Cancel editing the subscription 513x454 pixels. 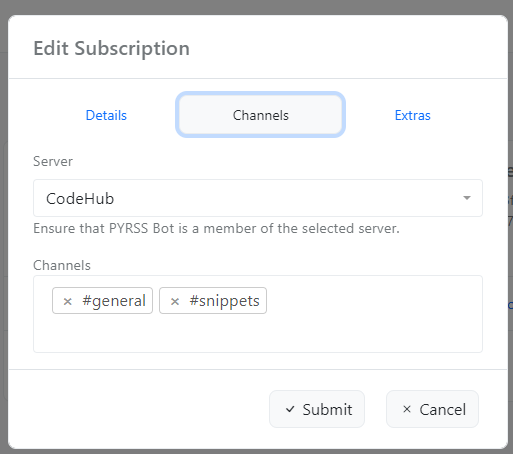click(432, 409)
